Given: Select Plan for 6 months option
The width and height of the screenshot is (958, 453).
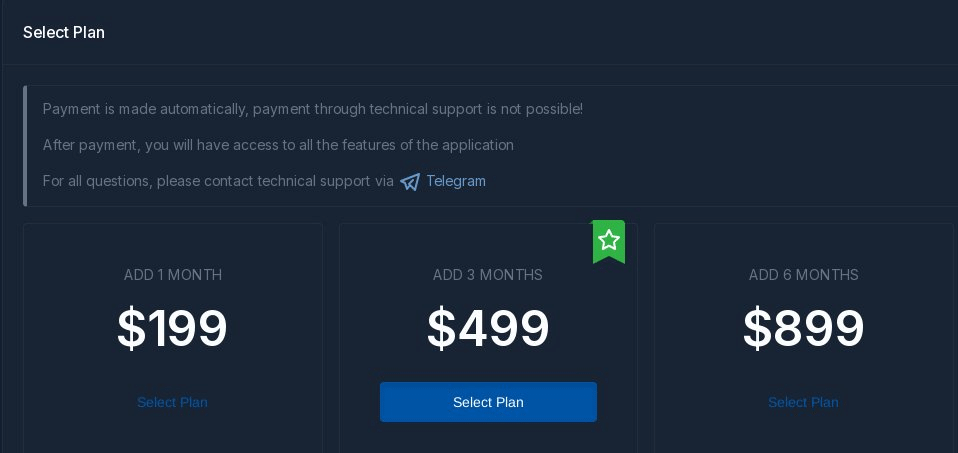Looking at the screenshot, I should (x=803, y=402).
